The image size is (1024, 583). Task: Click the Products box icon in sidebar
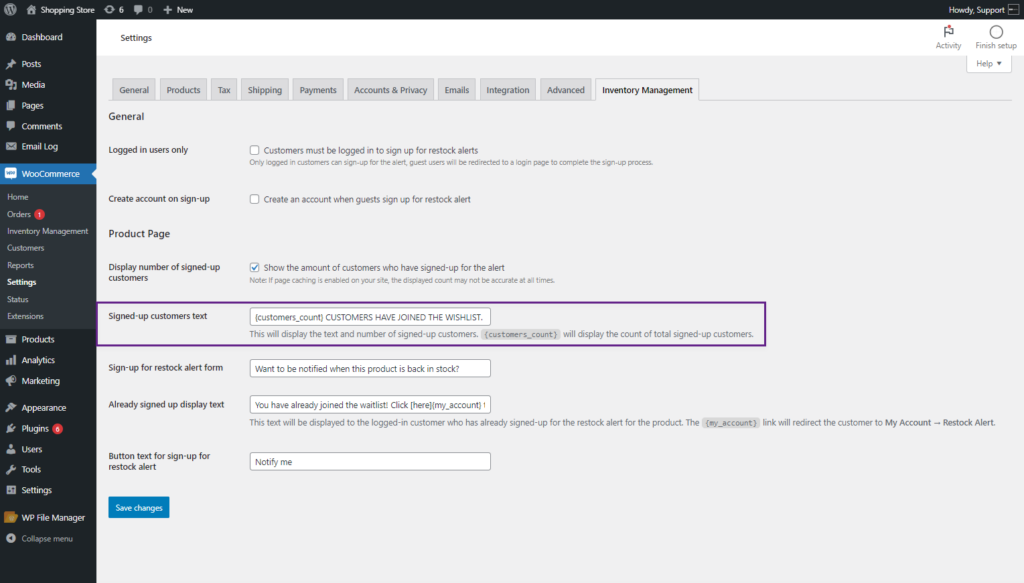click(11, 339)
